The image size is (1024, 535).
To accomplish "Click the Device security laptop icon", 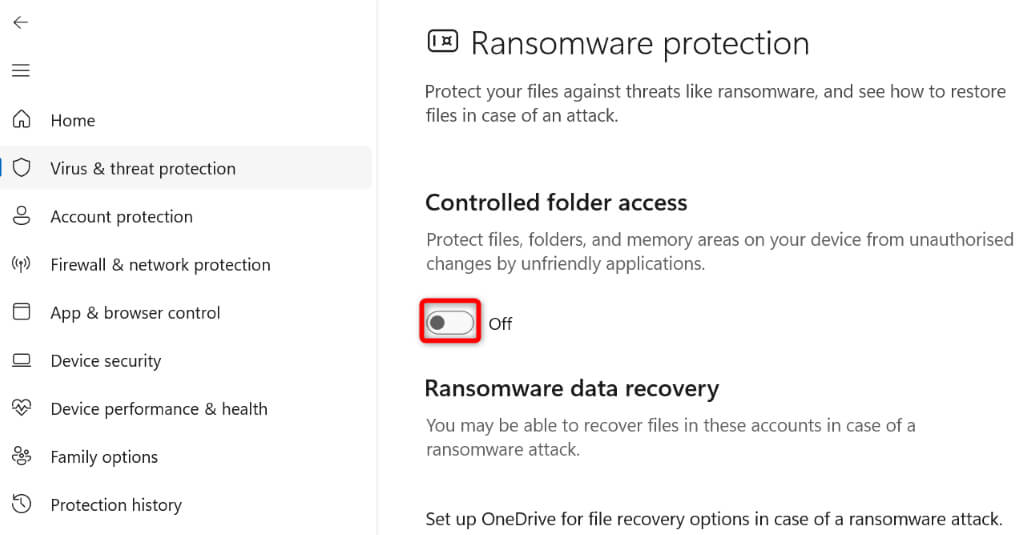I will (x=21, y=360).
